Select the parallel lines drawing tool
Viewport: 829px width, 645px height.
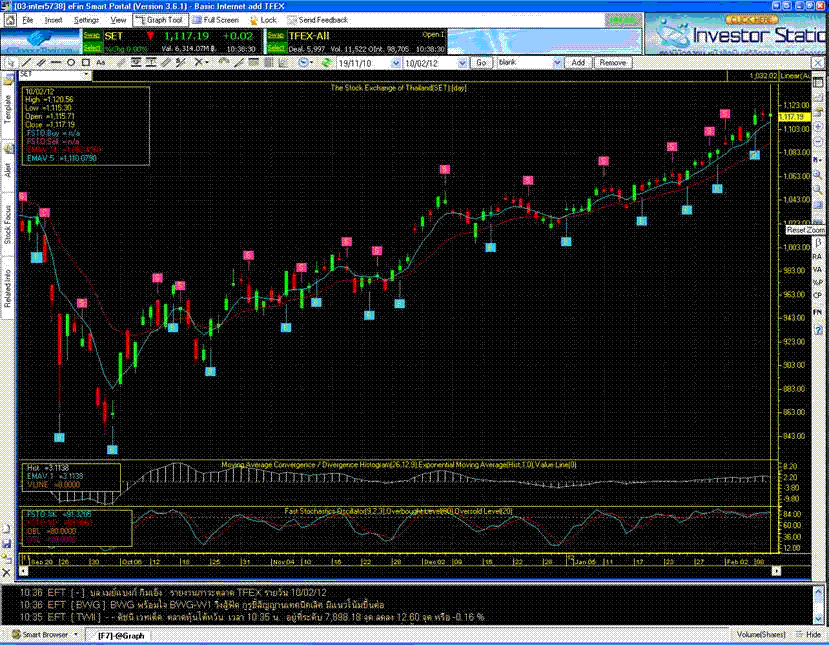(x=41, y=63)
